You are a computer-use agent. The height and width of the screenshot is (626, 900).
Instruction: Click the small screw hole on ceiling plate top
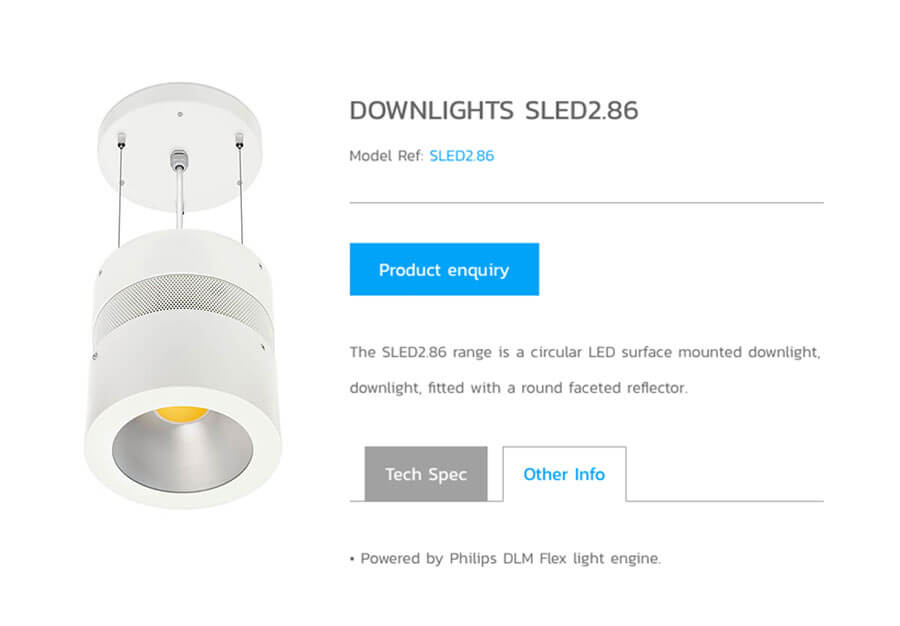click(180, 115)
